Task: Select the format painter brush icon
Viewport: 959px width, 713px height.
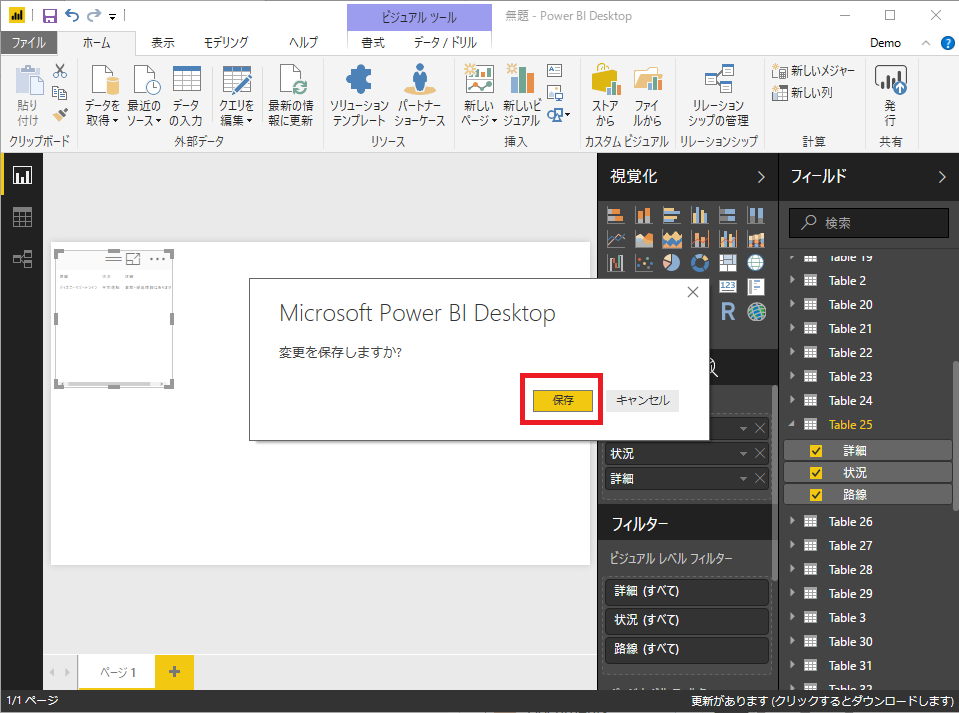Action: coord(59,114)
